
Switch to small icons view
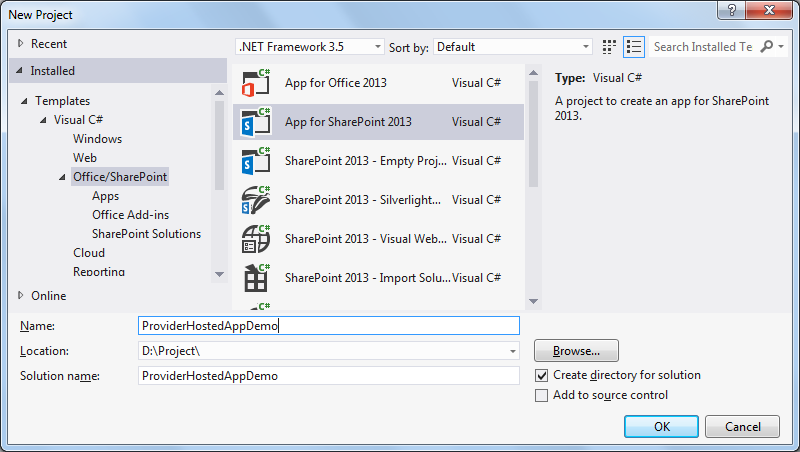609,47
